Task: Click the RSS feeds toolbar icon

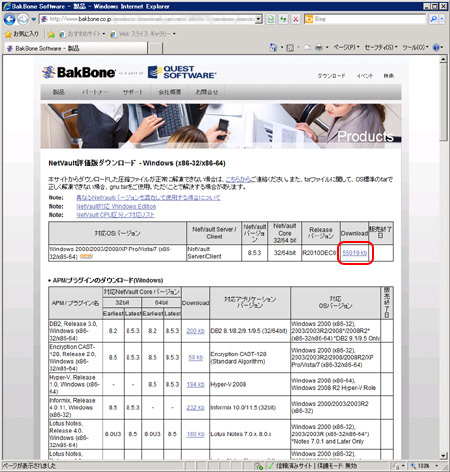Action: click(290, 48)
